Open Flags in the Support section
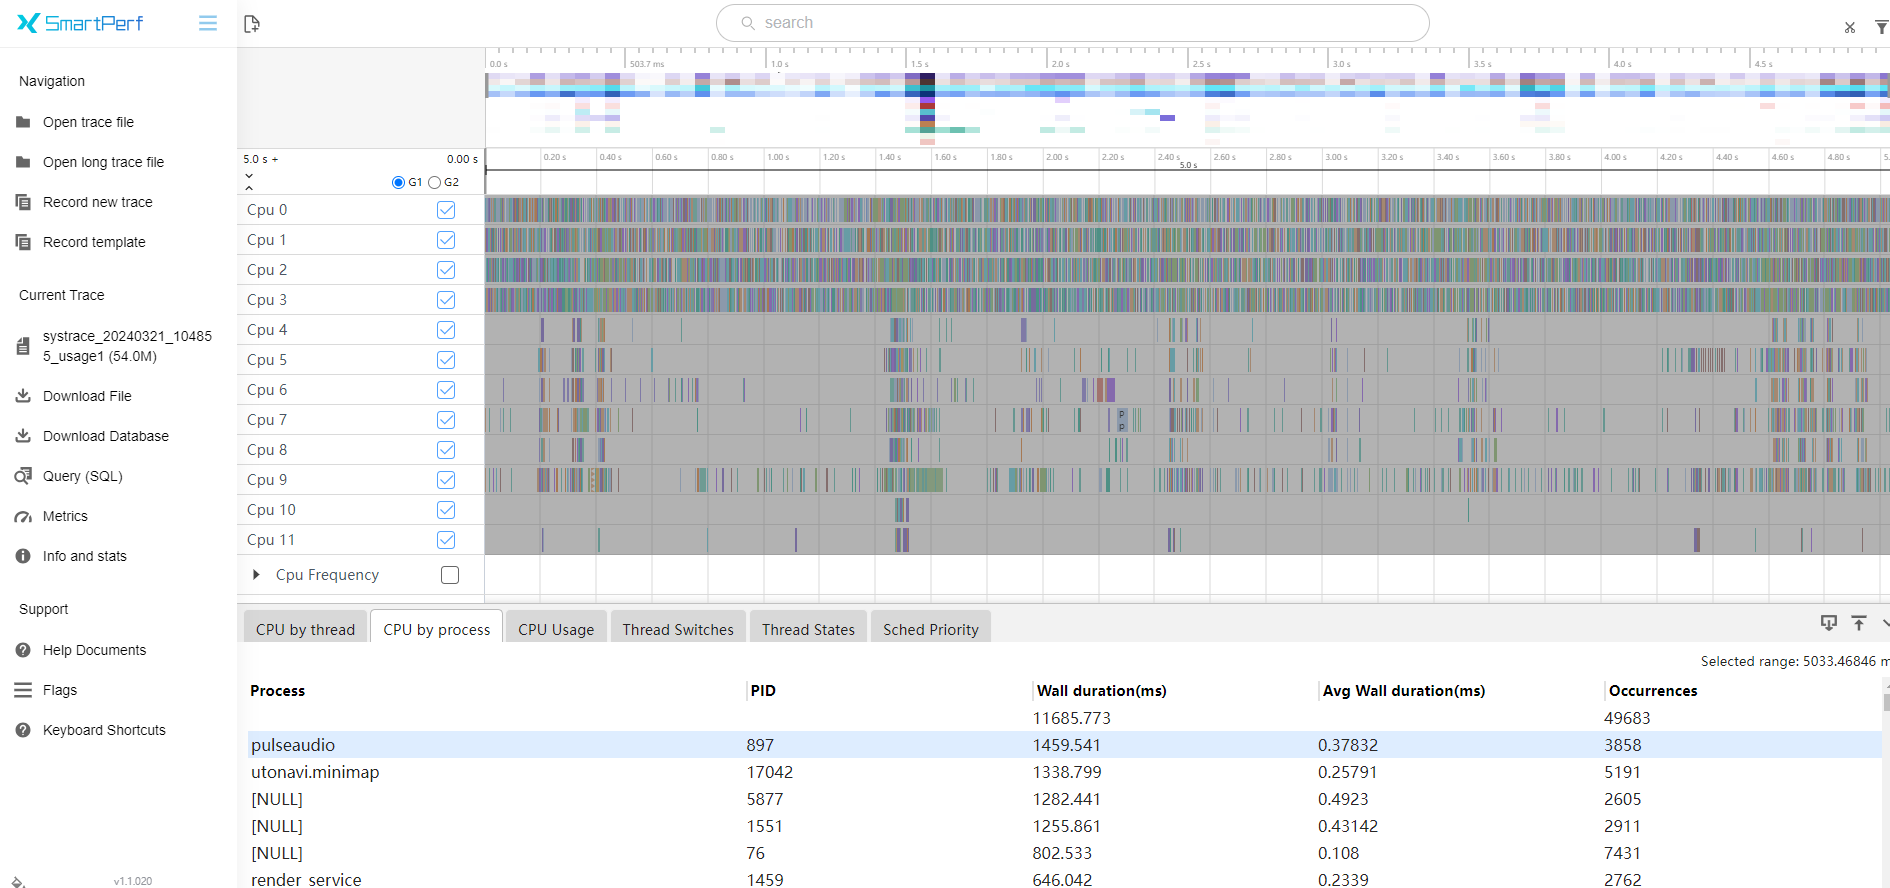Image resolution: width=1890 pixels, height=888 pixels. pos(60,690)
